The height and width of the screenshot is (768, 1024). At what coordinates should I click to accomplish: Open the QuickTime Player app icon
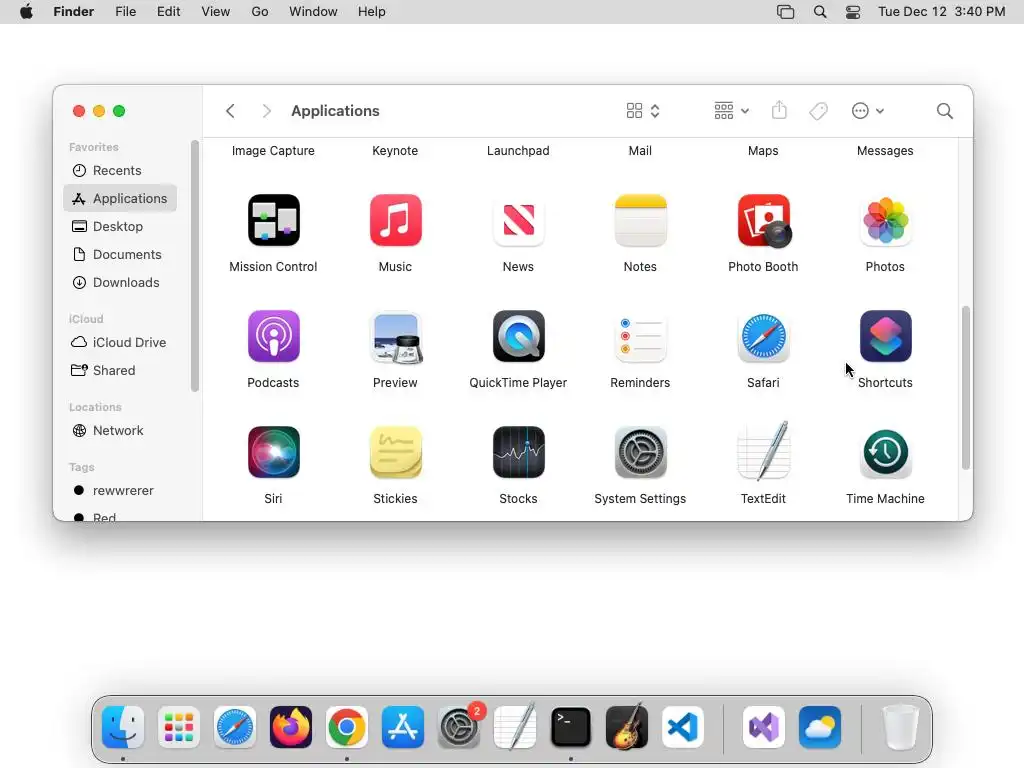click(519, 336)
